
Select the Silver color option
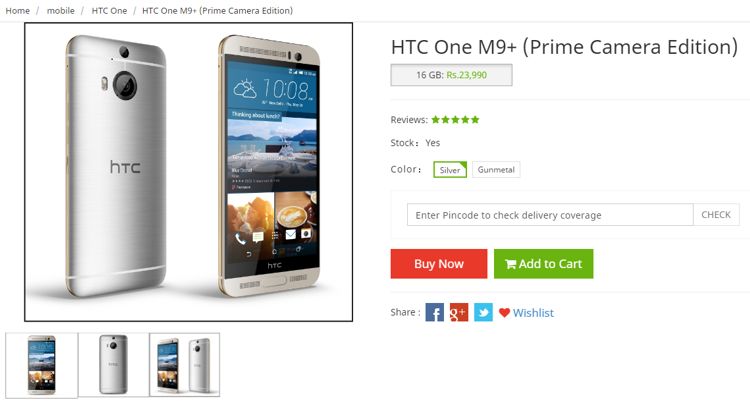(x=450, y=170)
